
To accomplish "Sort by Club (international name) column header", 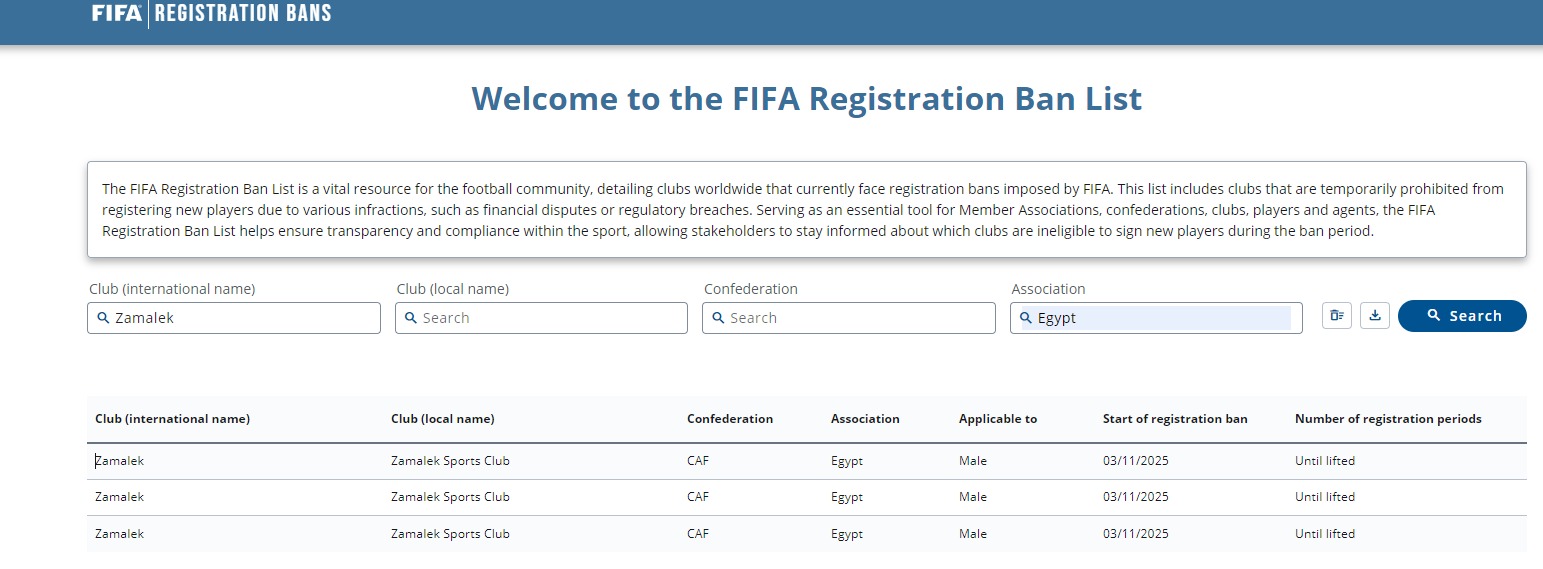I will click(172, 419).
